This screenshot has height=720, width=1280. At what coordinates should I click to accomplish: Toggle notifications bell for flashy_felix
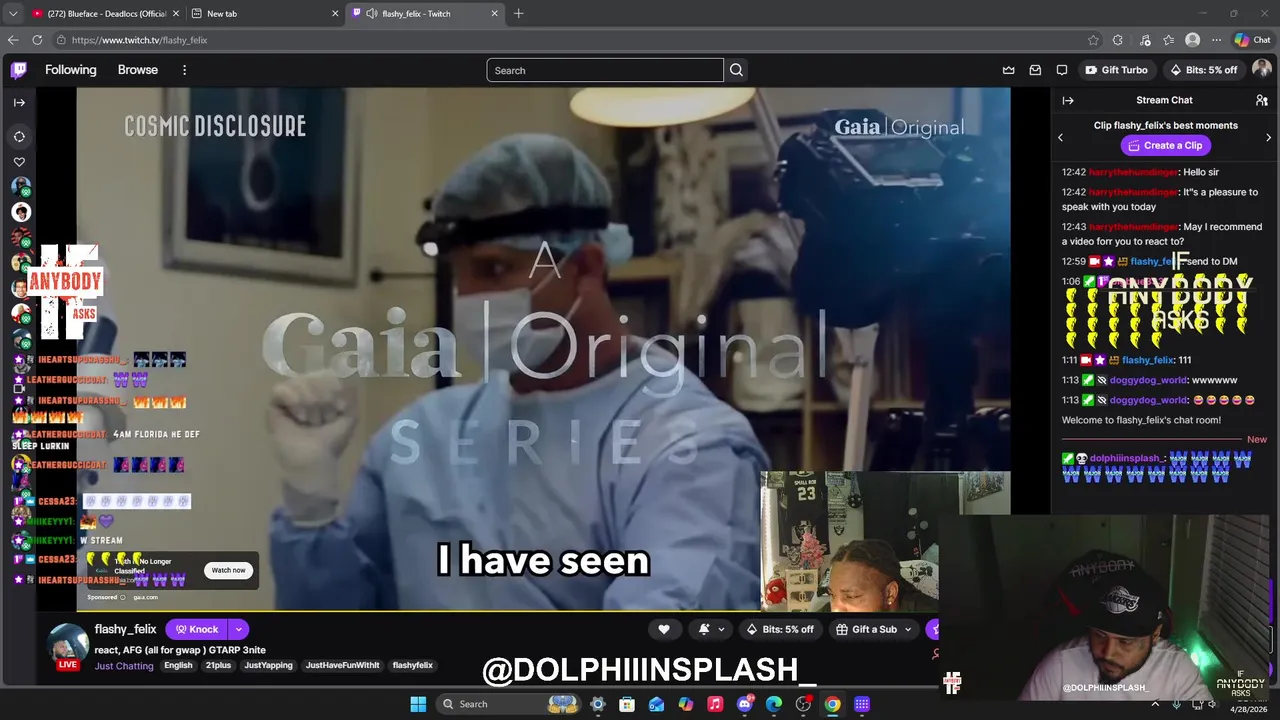click(704, 629)
